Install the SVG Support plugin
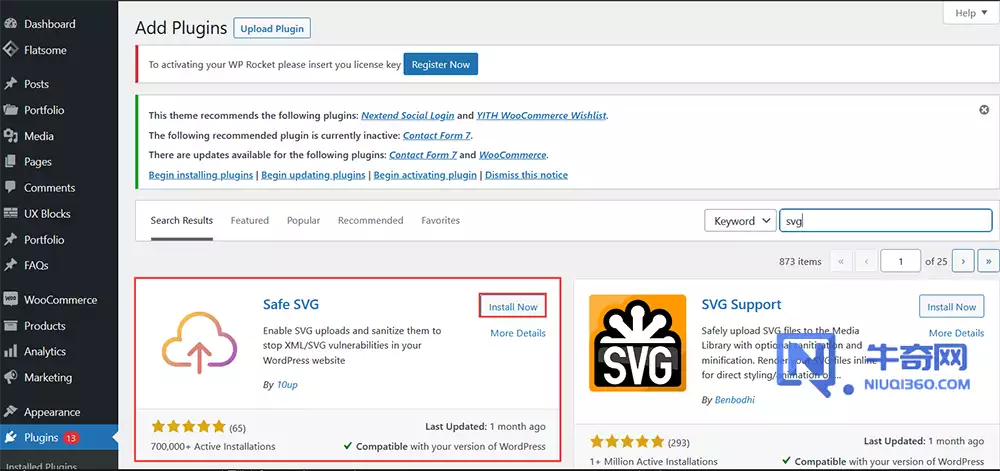The width and height of the screenshot is (1000, 471). (x=951, y=307)
